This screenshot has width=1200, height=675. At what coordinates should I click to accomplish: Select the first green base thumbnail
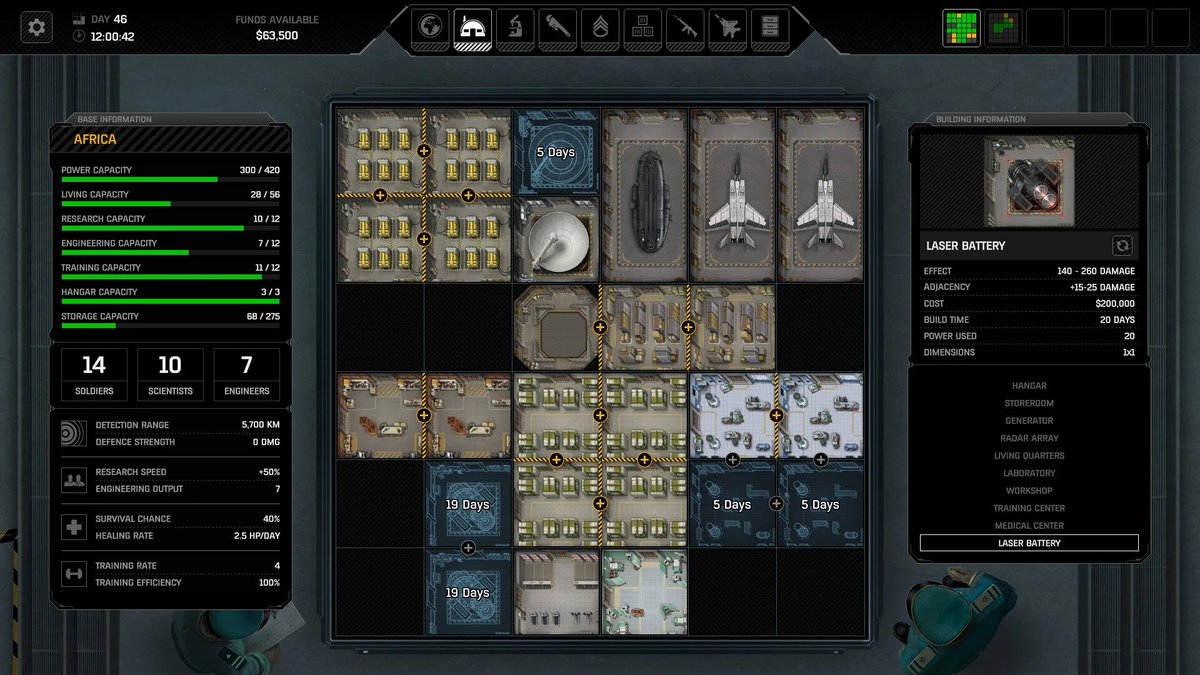pos(960,28)
